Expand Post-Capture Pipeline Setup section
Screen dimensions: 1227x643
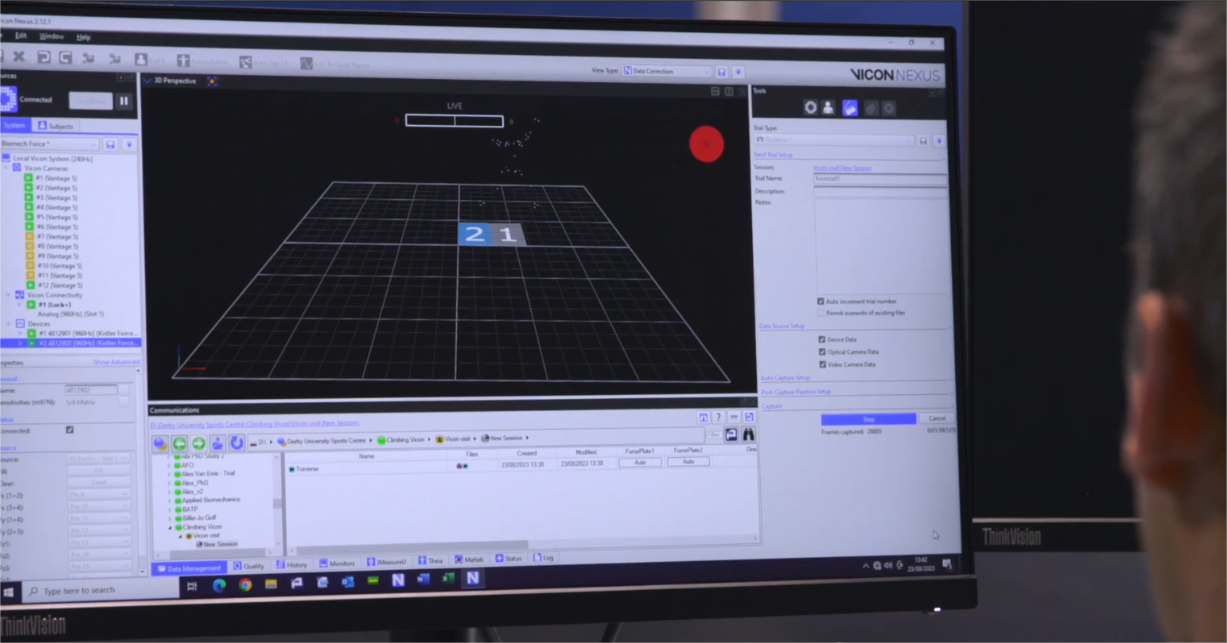tap(796, 392)
